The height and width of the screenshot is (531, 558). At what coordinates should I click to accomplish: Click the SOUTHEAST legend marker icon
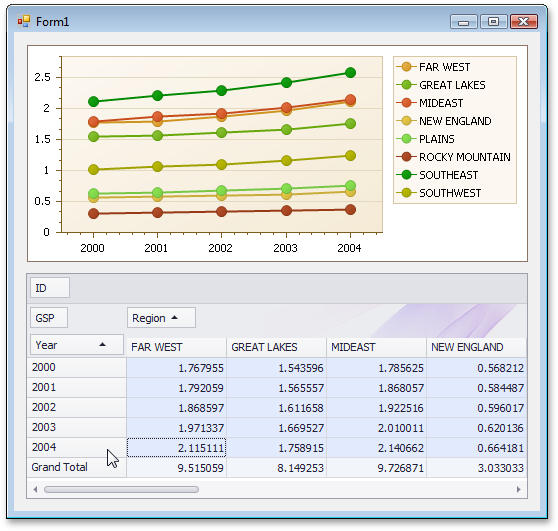point(406,175)
